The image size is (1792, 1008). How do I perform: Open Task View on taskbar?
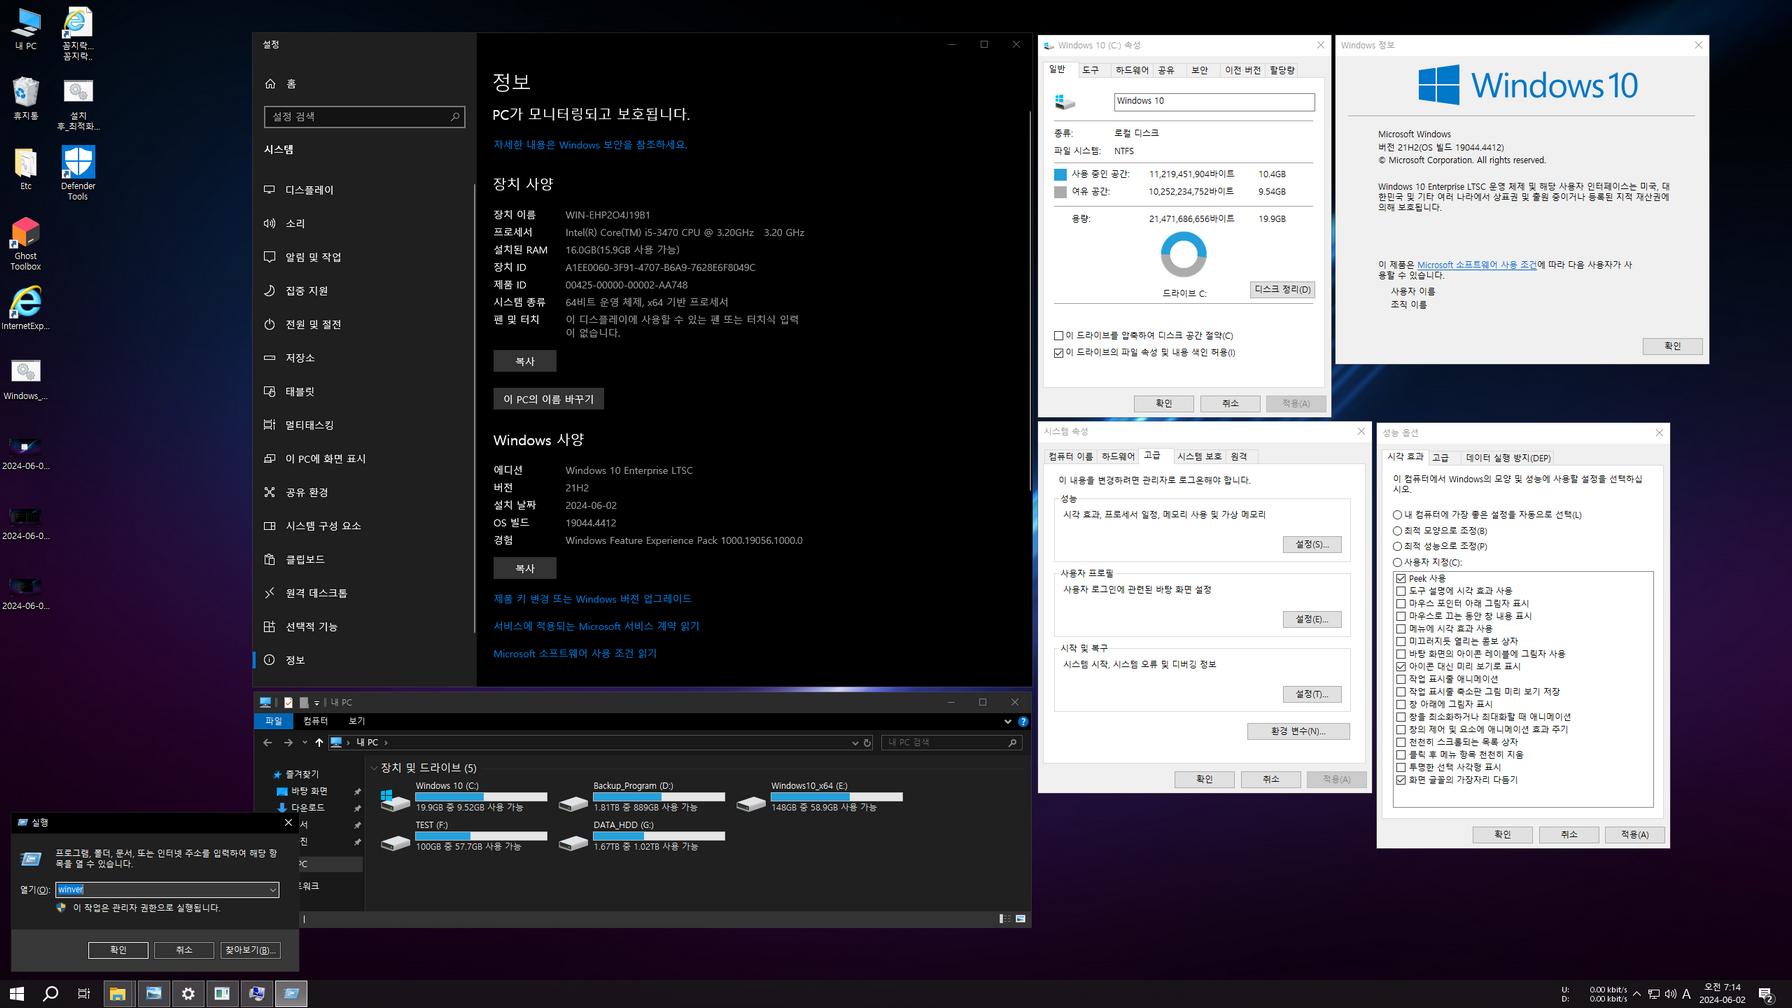[x=84, y=994]
